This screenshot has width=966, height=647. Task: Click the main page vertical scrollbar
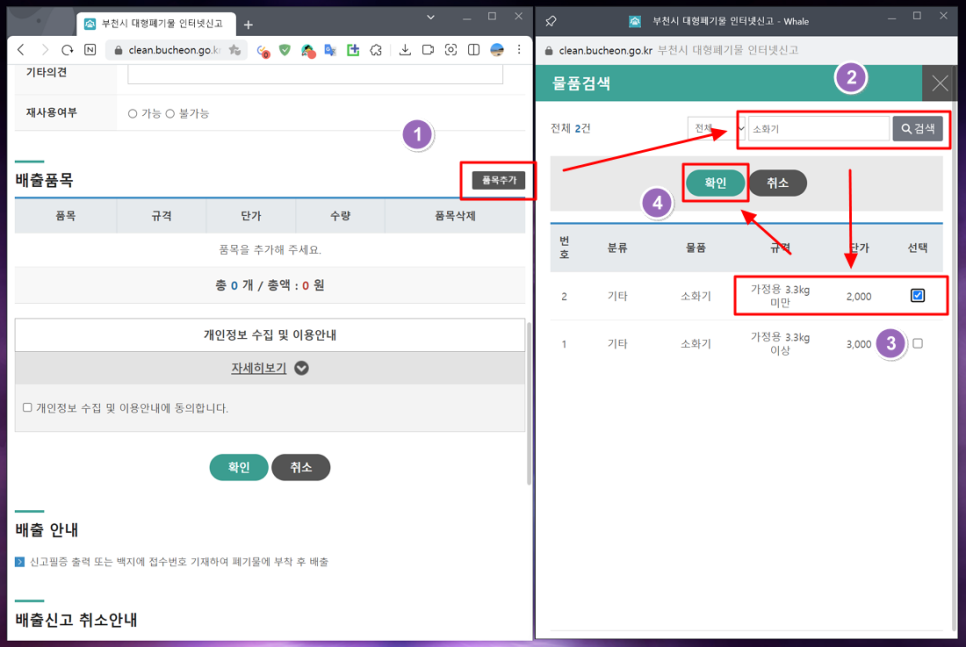pos(529,404)
